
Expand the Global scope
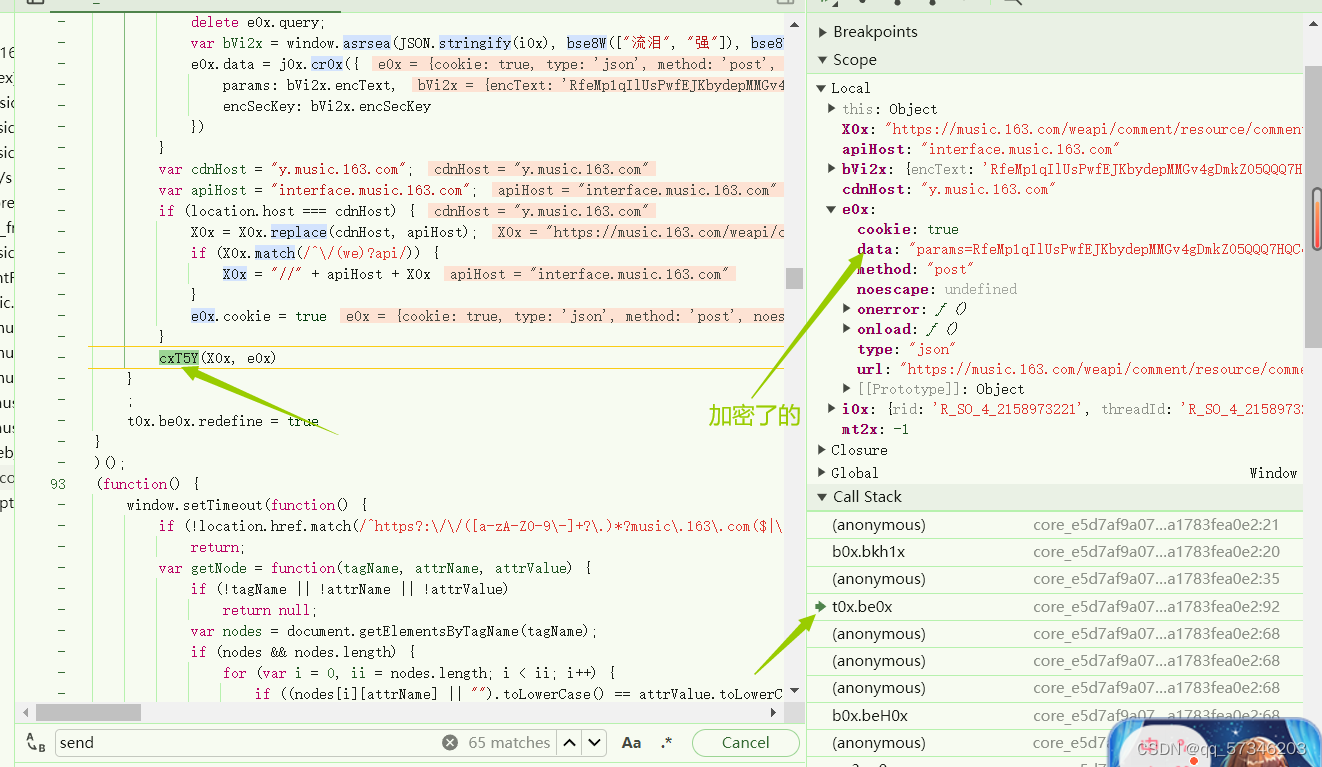[x=821, y=473]
